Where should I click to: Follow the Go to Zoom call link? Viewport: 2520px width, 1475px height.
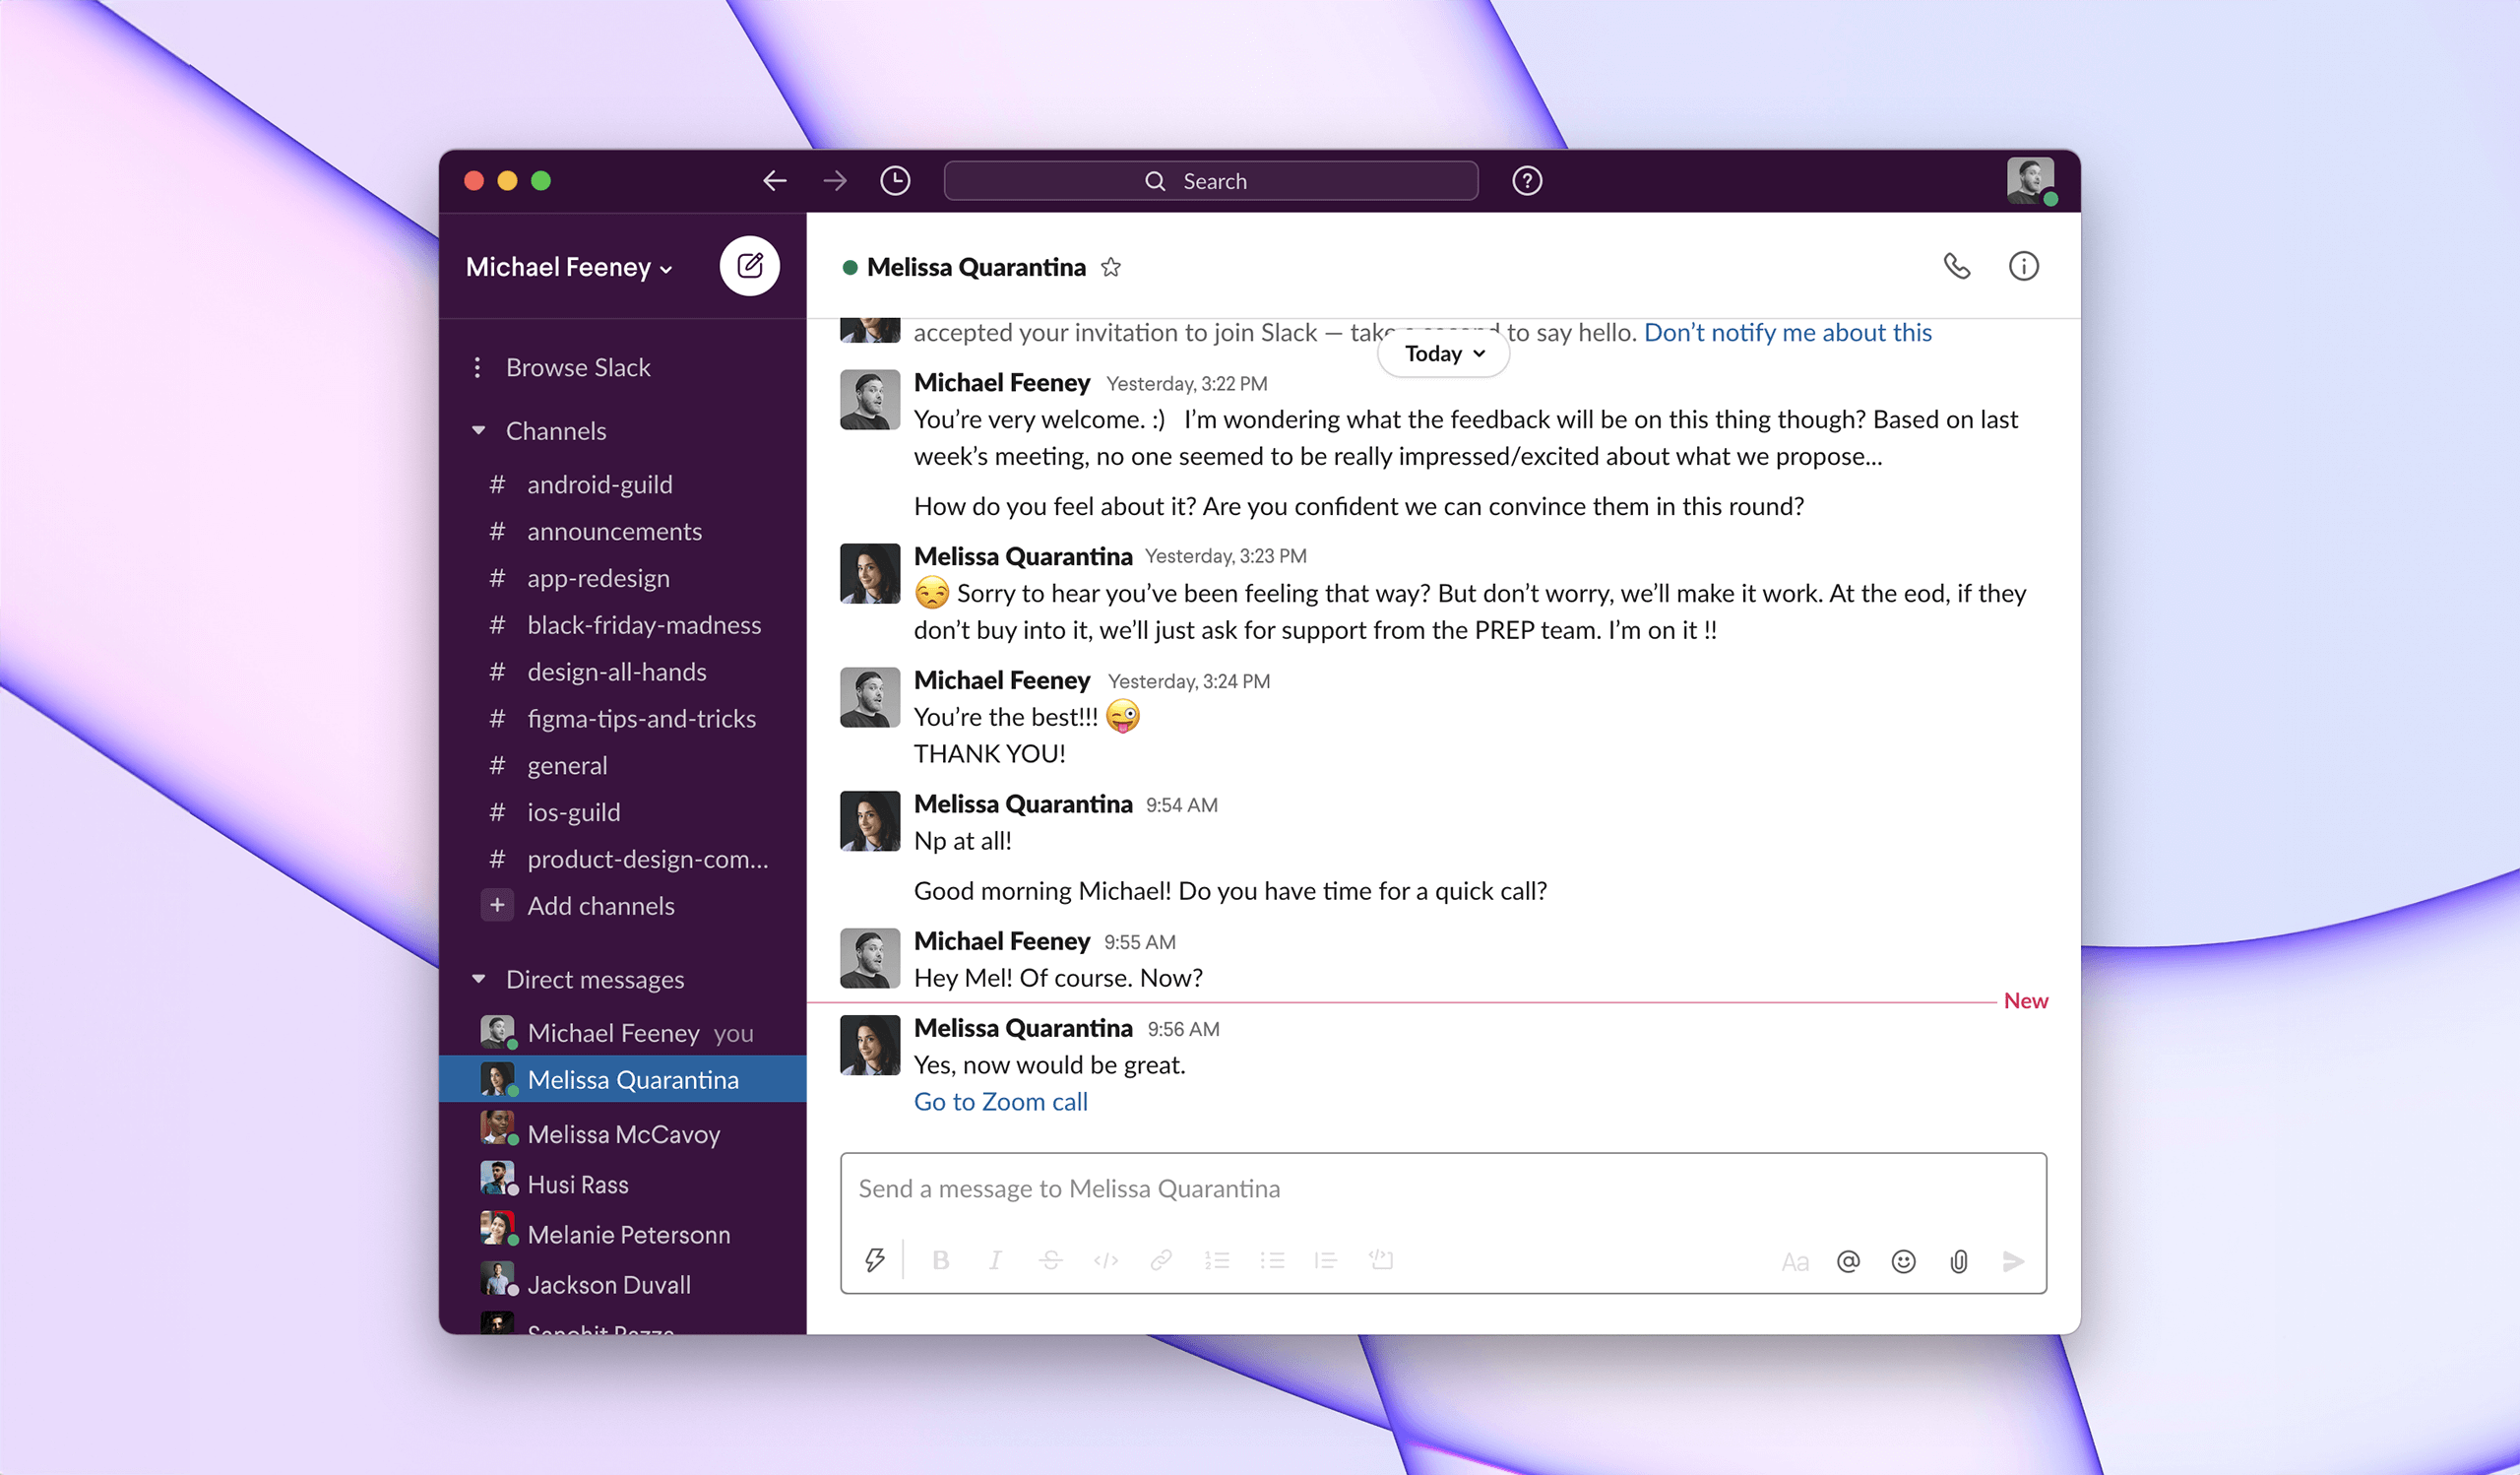point(1000,1101)
